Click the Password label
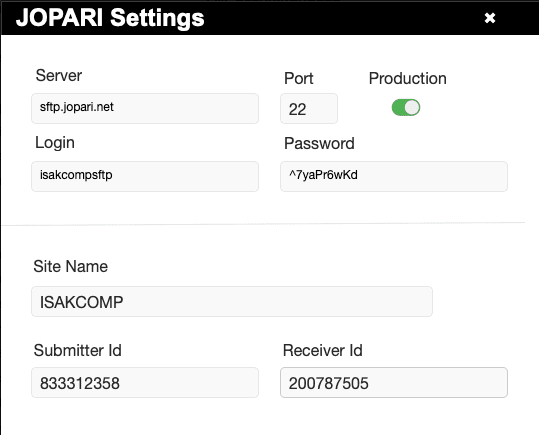 (319, 143)
